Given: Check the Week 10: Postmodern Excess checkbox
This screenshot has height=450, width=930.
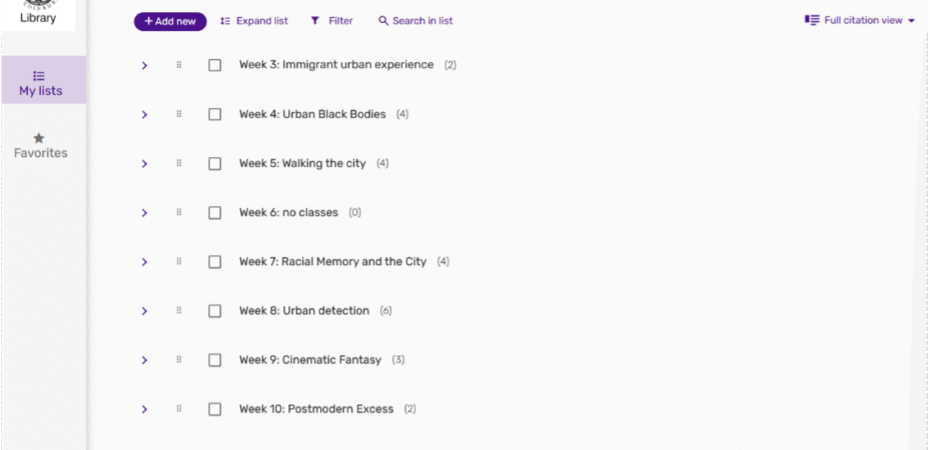Looking at the screenshot, I should pos(215,410).
